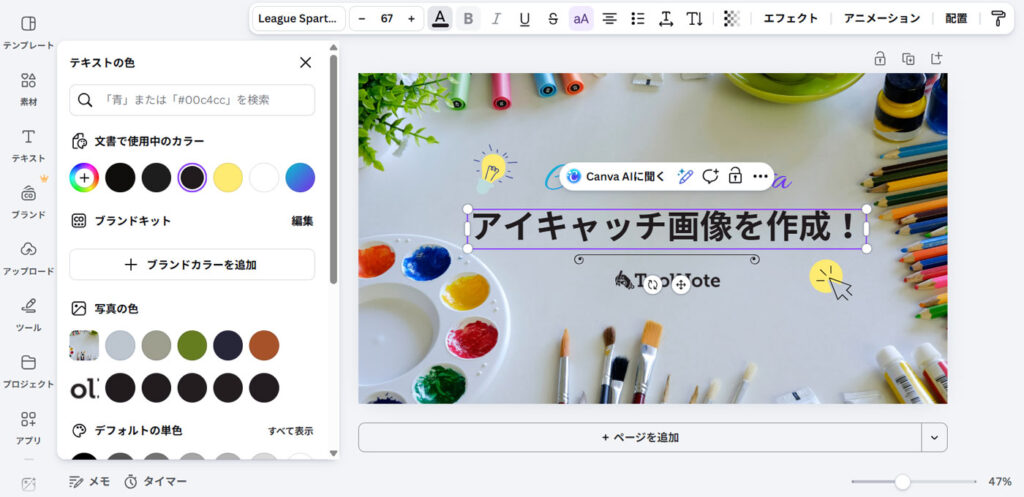Select the green photo color swatch
The image size is (1024, 497).
click(x=192, y=345)
